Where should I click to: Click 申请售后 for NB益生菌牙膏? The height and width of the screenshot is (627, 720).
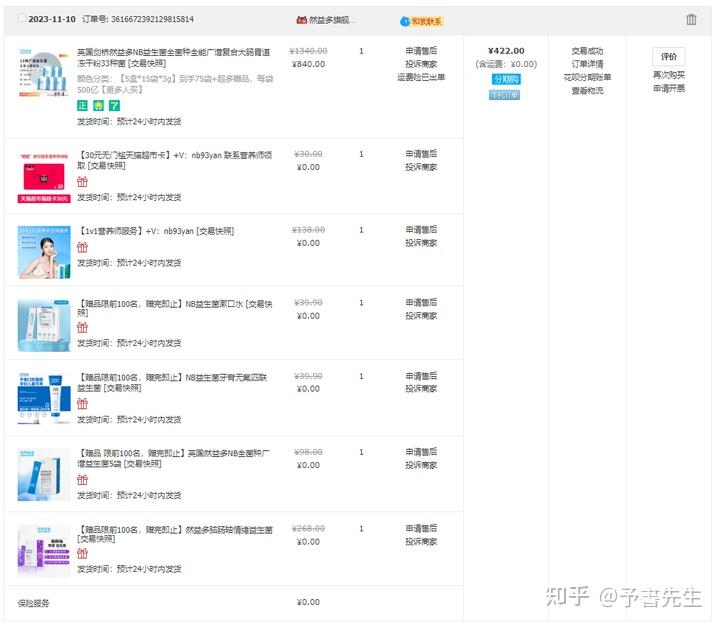(x=421, y=375)
